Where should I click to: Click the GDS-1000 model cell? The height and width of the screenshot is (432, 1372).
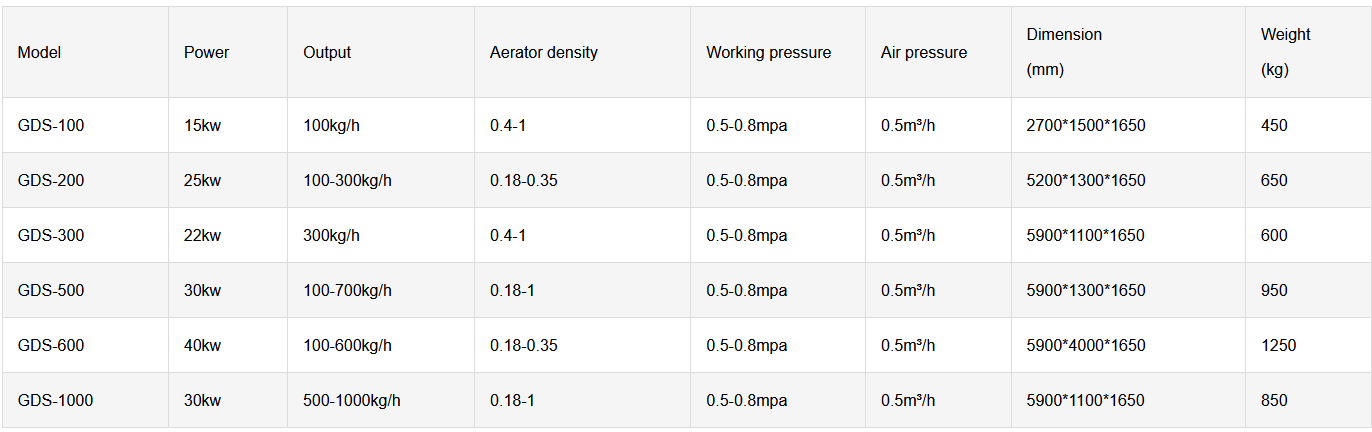(x=55, y=401)
